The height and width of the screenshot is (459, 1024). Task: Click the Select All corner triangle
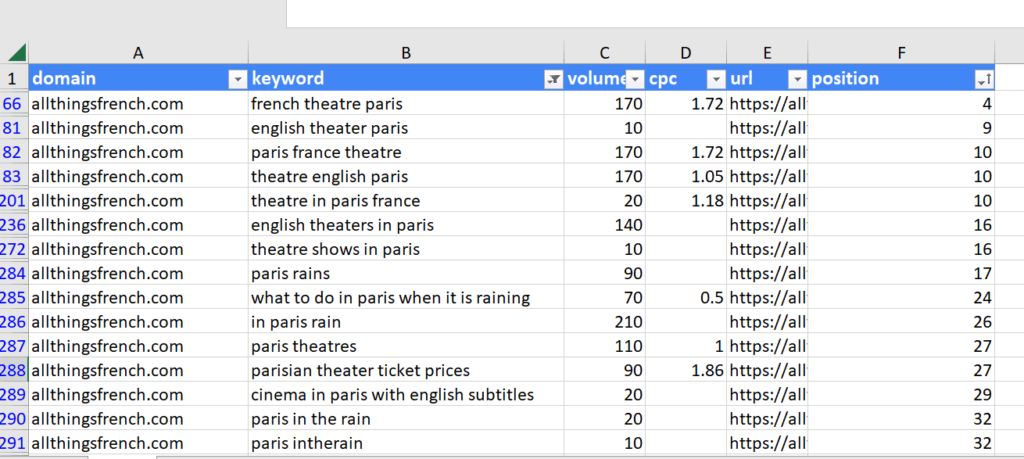pos(16,52)
